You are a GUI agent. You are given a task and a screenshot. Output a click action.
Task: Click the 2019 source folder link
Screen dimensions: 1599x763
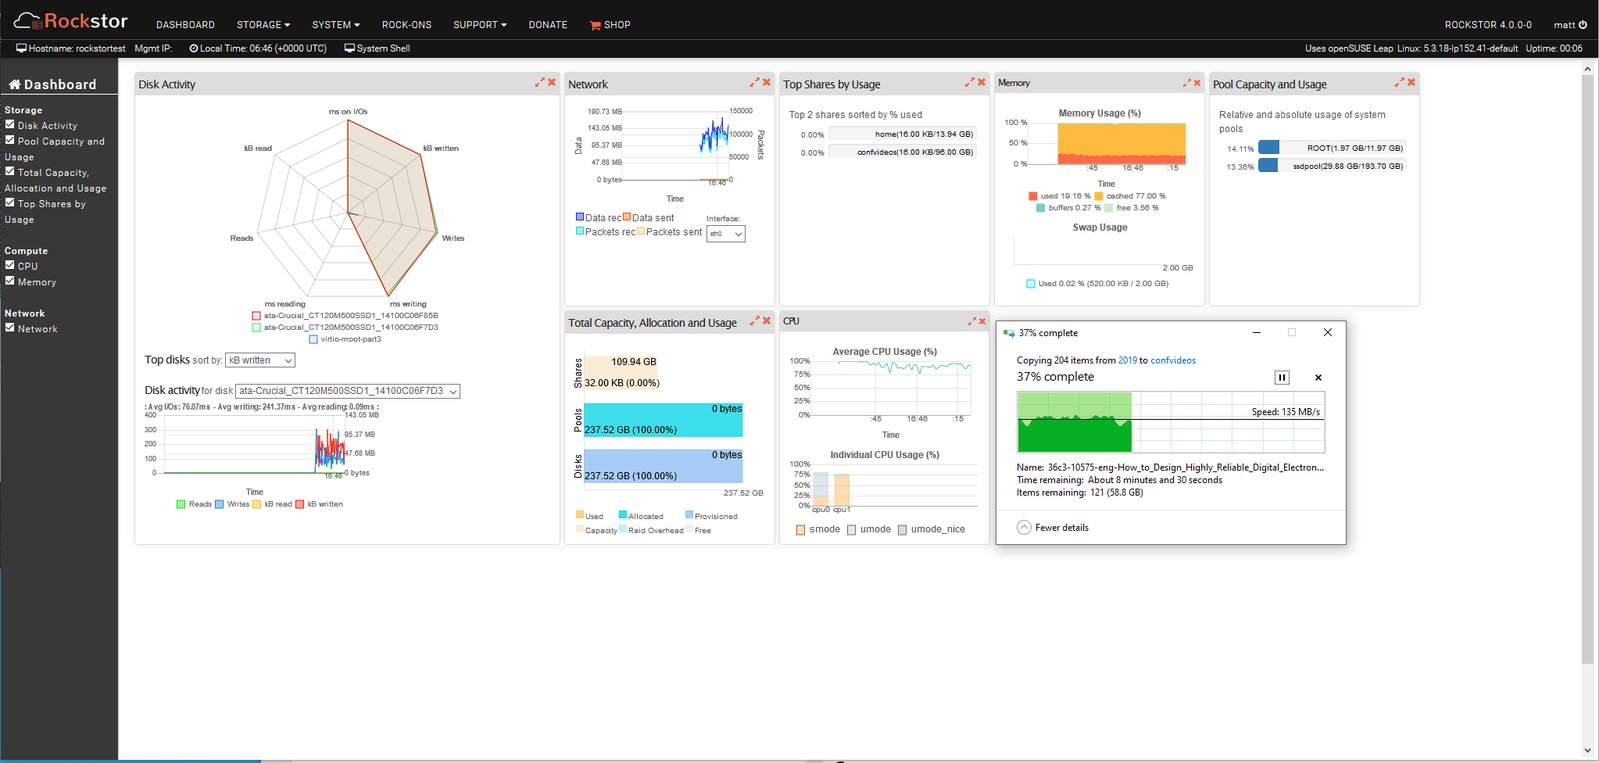click(1127, 361)
